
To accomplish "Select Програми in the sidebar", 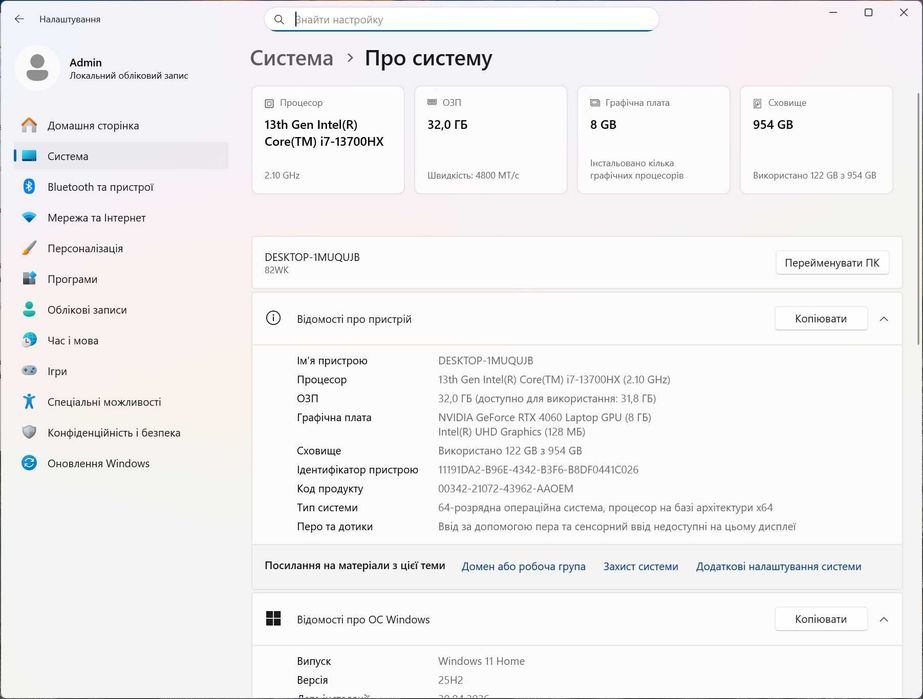I will [121, 279].
